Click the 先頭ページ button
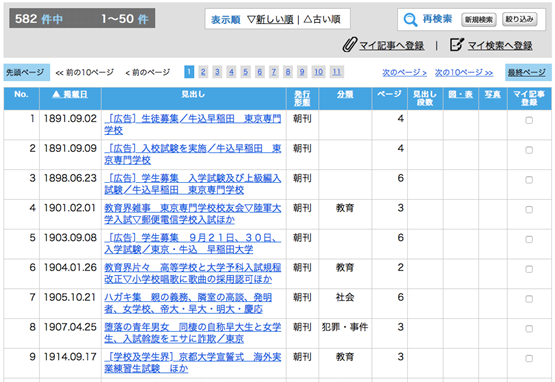The image size is (555, 382). 27,72
